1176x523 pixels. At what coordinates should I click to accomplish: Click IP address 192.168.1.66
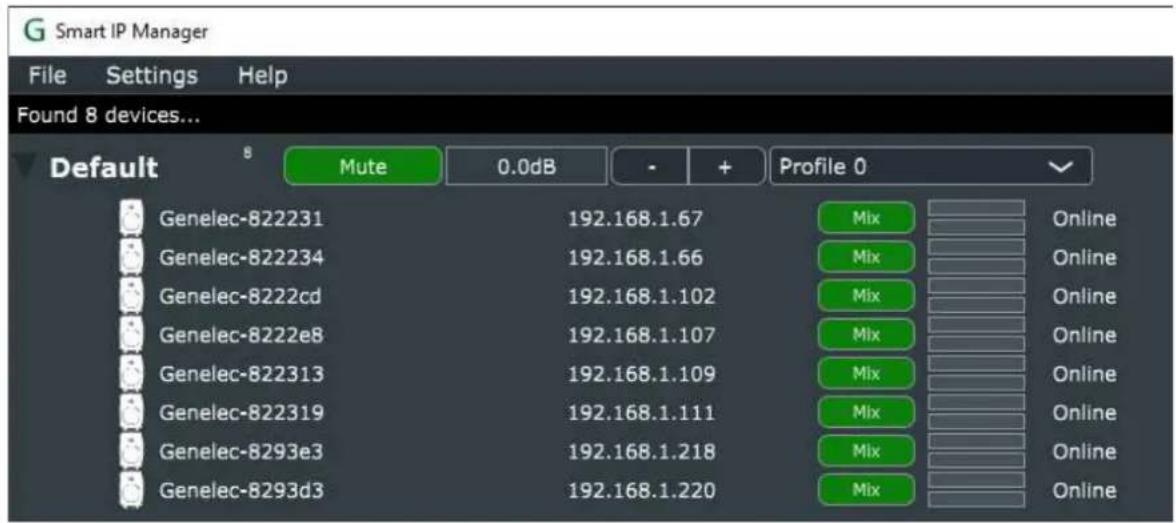coord(635,258)
